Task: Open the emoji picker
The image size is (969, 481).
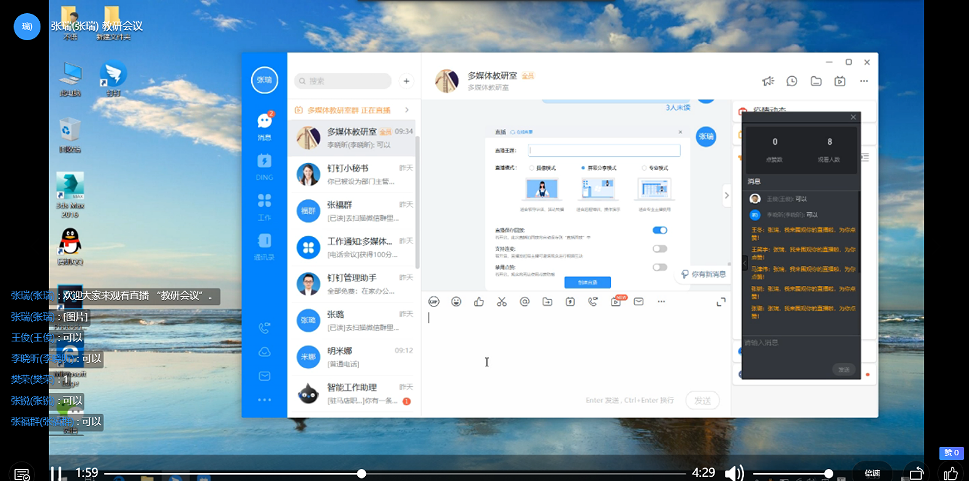Action: (x=457, y=302)
